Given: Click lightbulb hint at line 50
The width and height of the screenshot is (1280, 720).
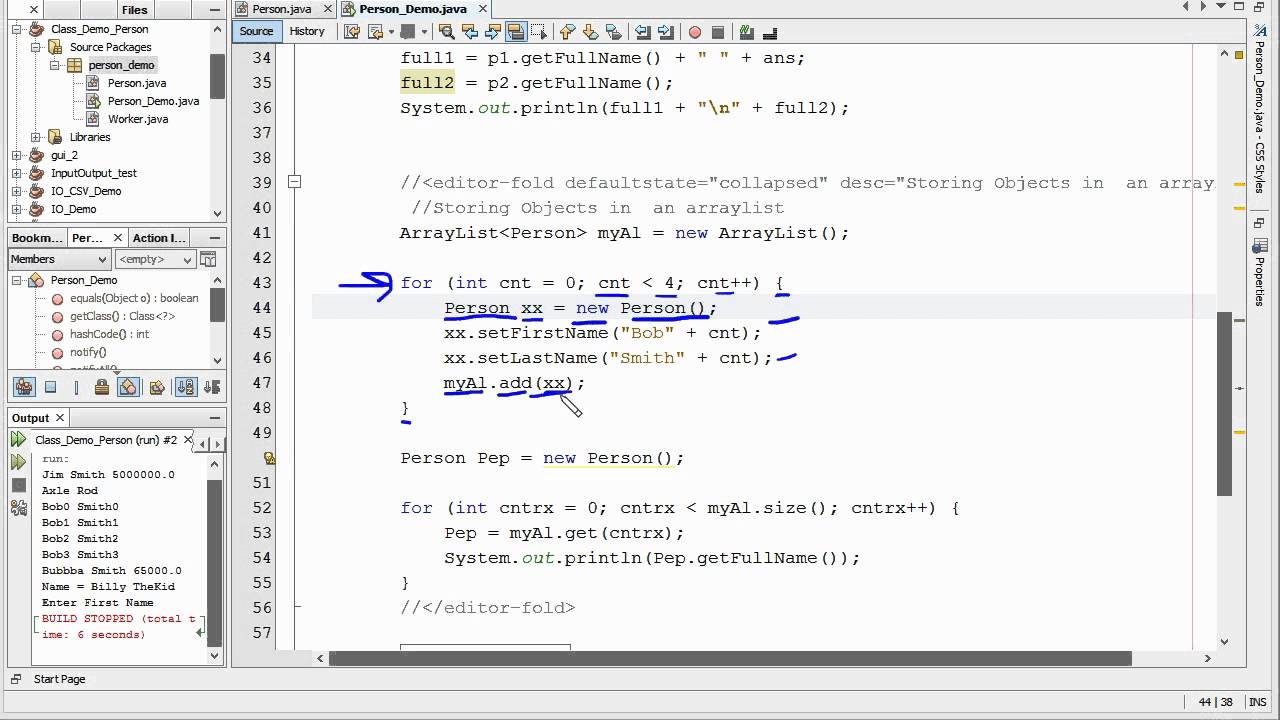Looking at the screenshot, I should (269, 458).
